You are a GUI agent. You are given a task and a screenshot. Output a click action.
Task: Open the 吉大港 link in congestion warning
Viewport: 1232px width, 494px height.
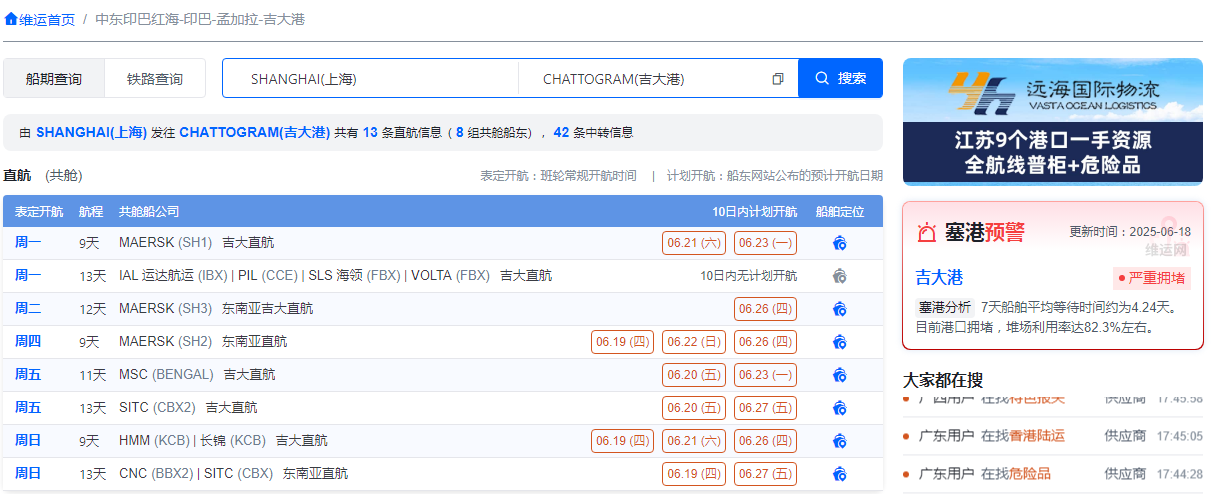[939, 277]
